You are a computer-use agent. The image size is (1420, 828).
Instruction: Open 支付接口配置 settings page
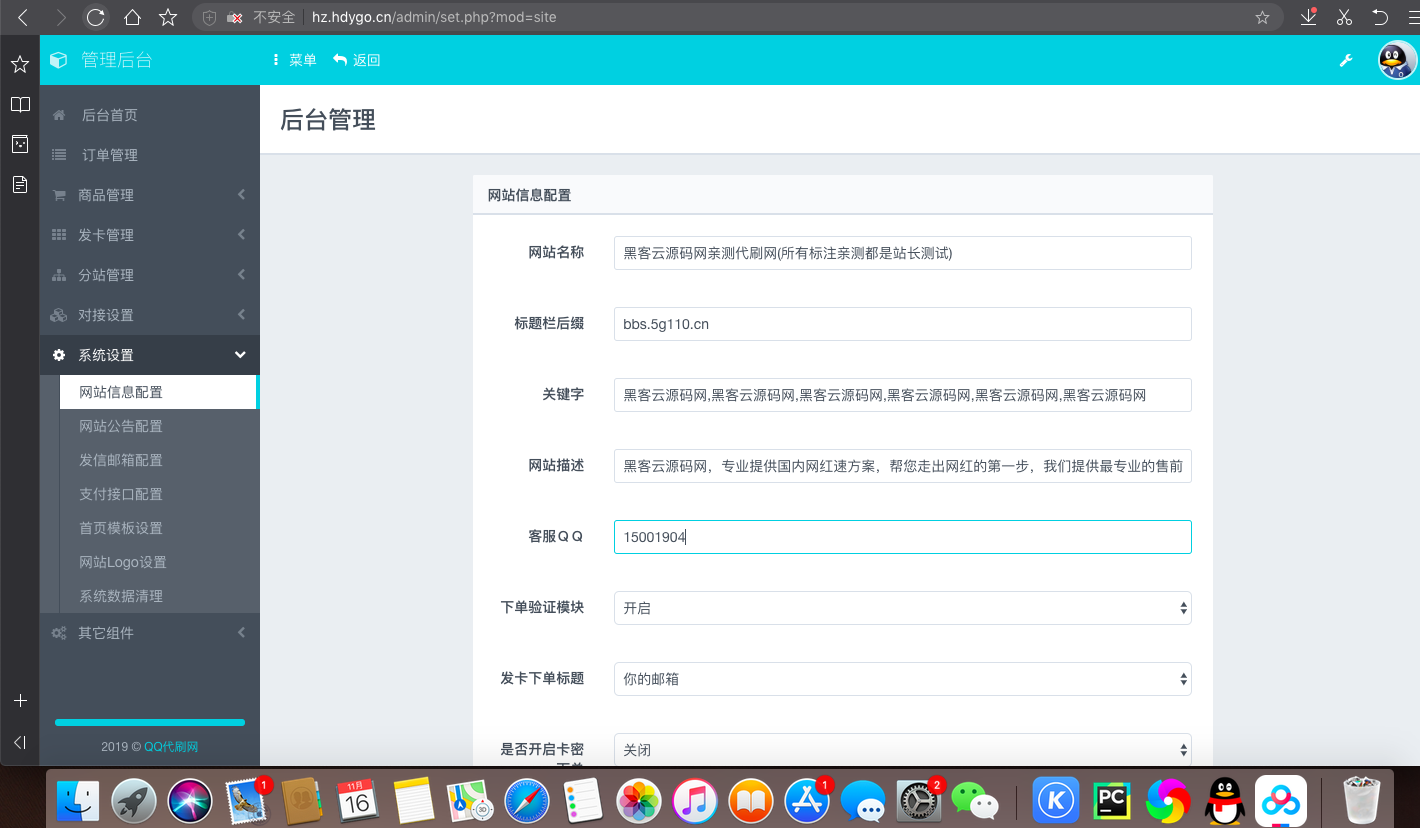(121, 494)
